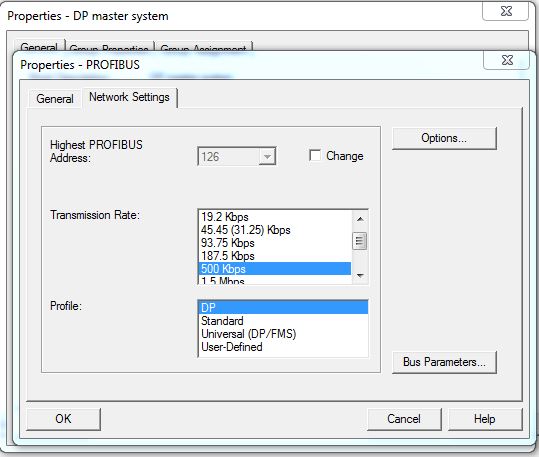Click the transmission rate scrollbar thumb
This screenshot has width=539, height=457.
point(360,241)
